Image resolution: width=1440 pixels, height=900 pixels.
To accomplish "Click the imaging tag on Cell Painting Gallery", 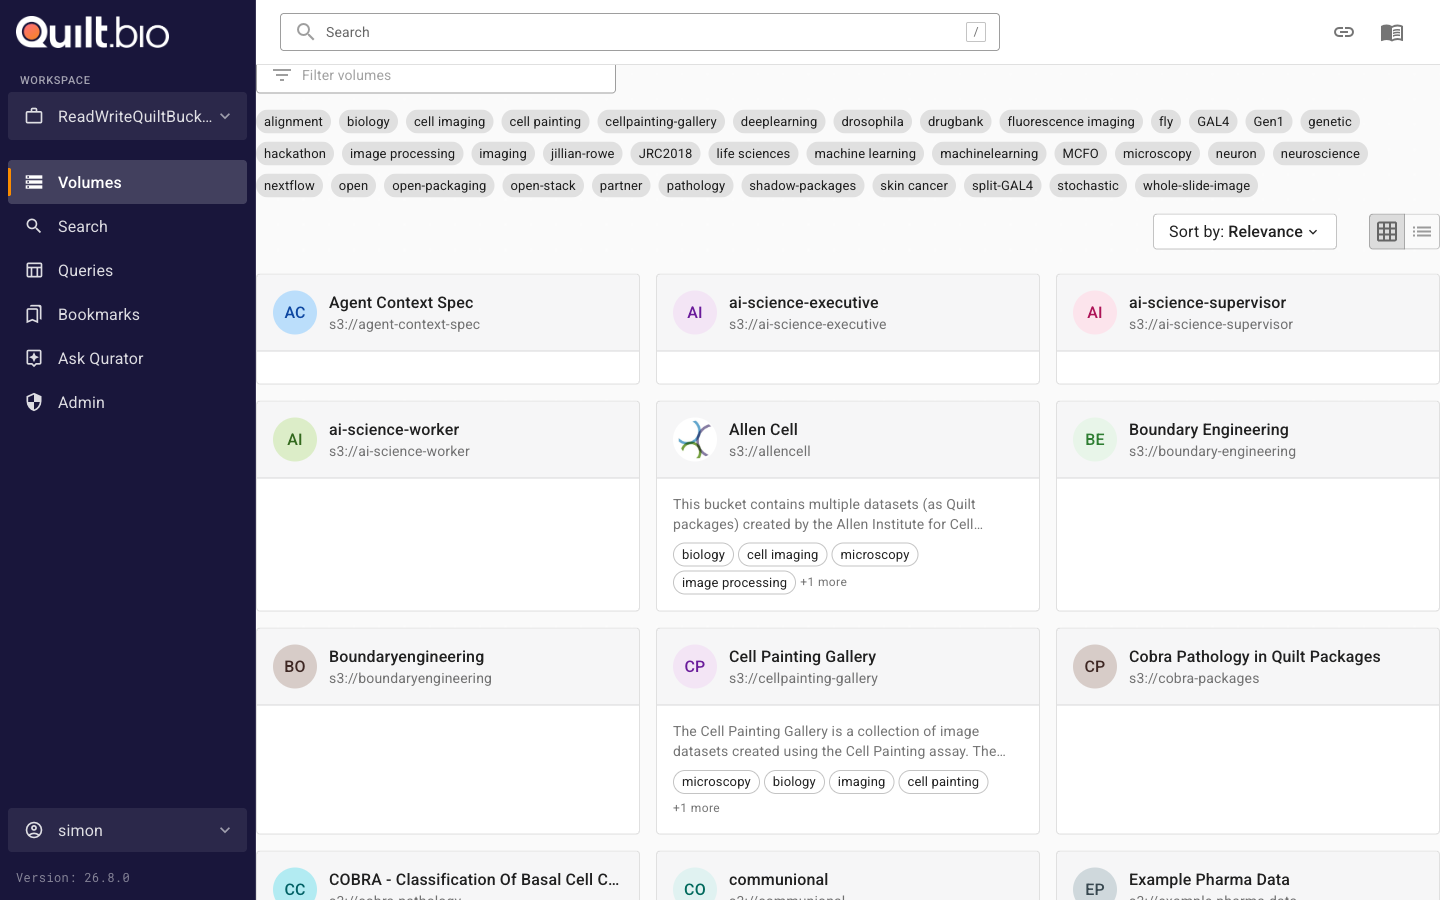I will (861, 781).
